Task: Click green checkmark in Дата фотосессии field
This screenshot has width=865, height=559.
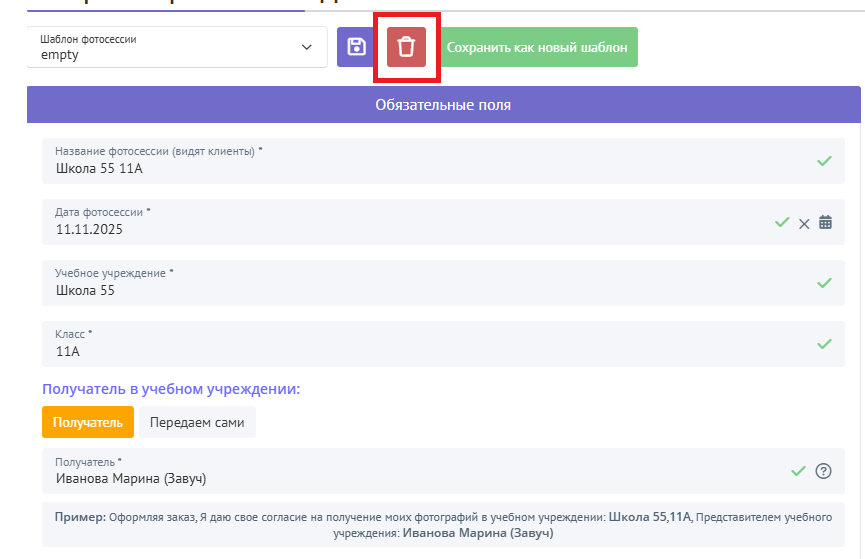Action: click(x=782, y=222)
